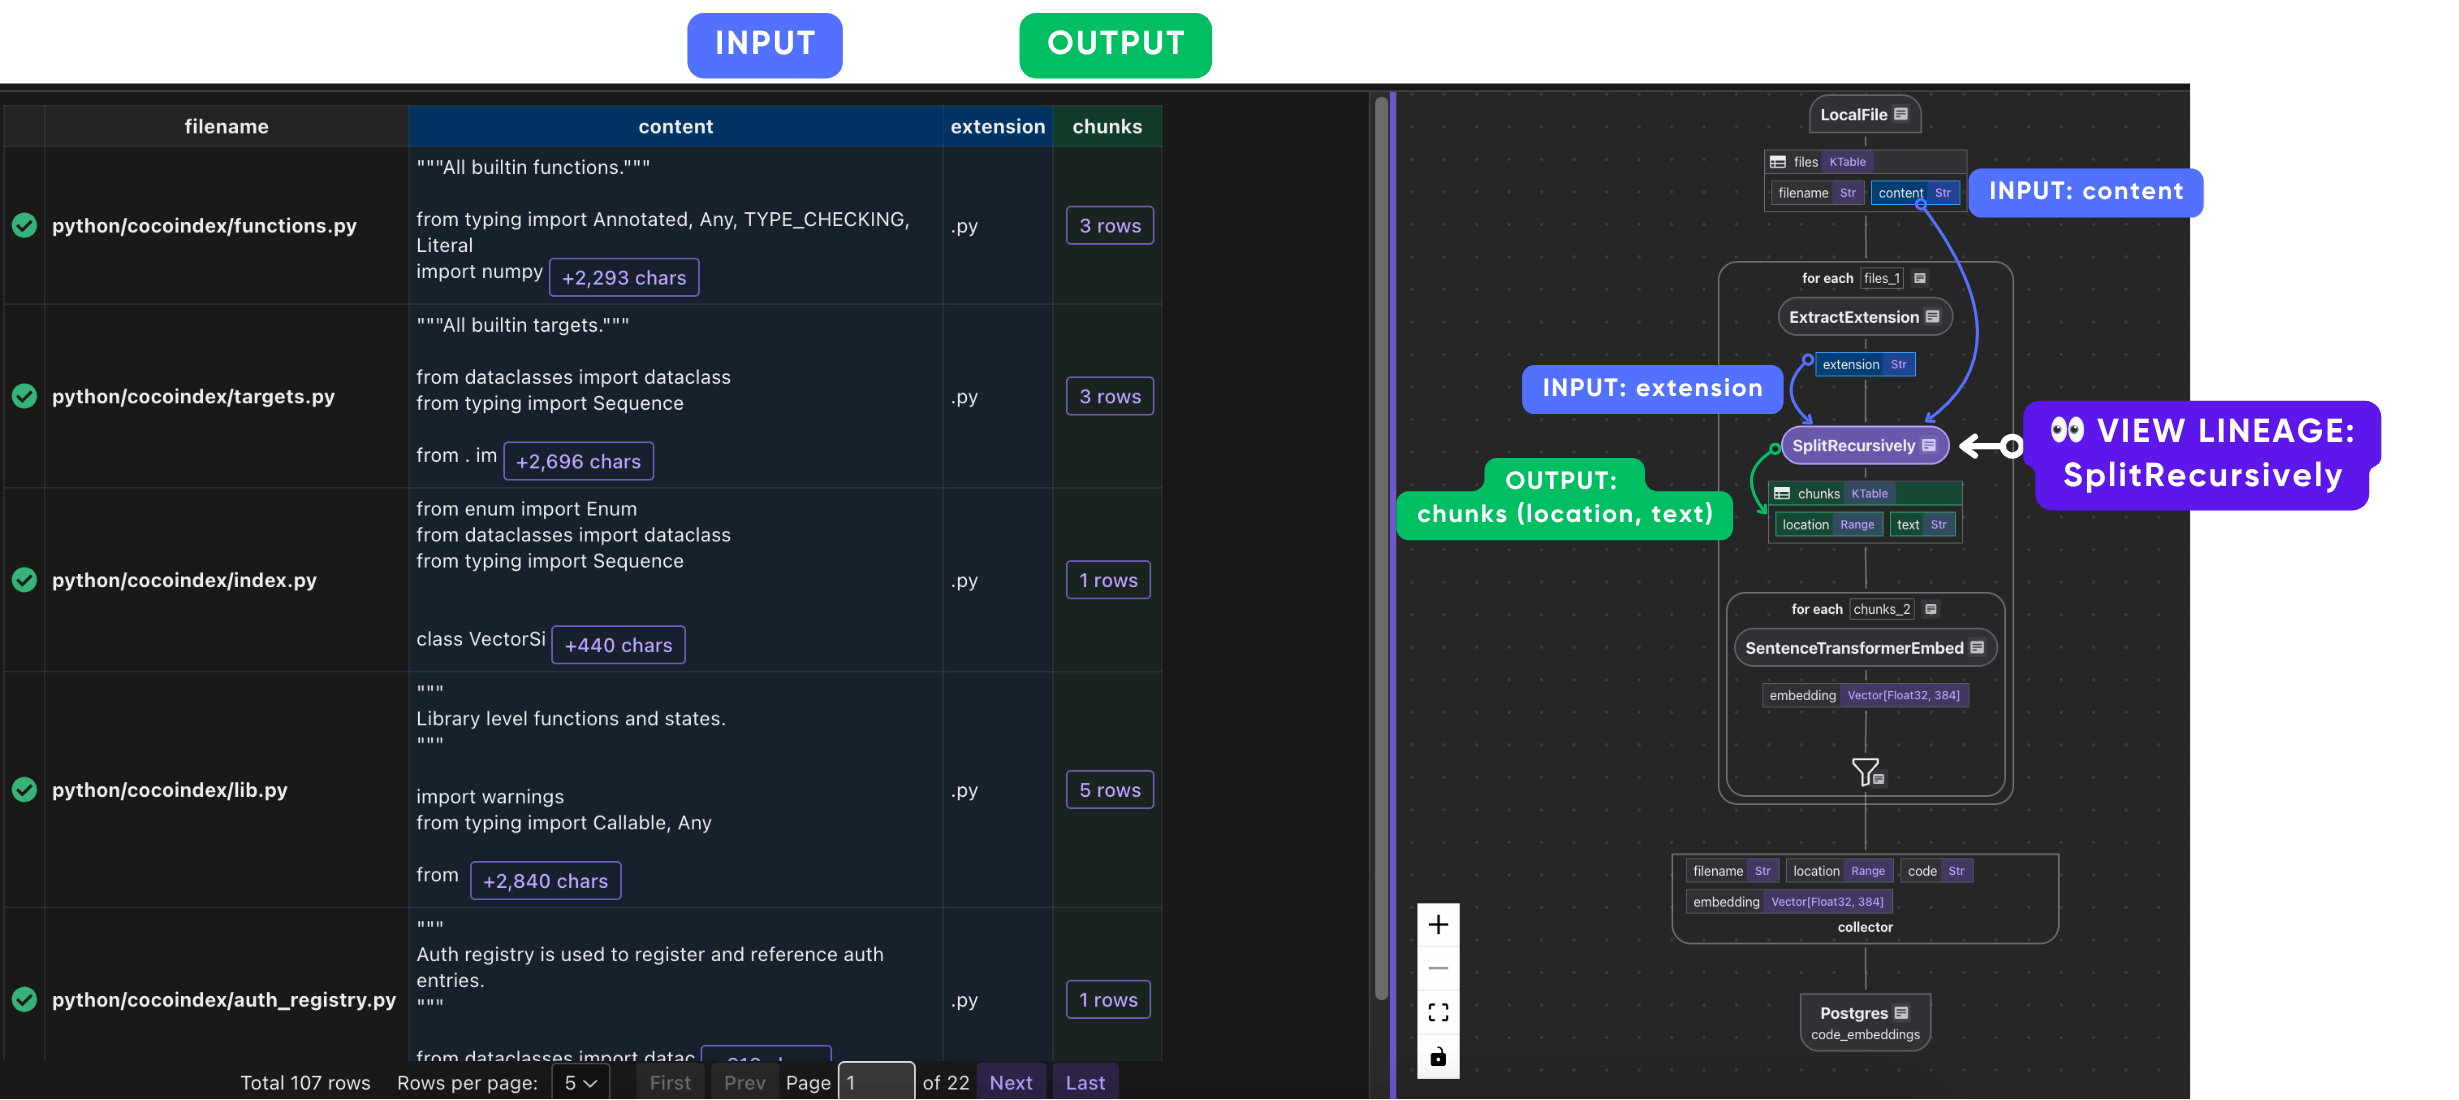2459x1100 pixels.
Task: Zoom in the flow graph
Action: click(x=1438, y=925)
